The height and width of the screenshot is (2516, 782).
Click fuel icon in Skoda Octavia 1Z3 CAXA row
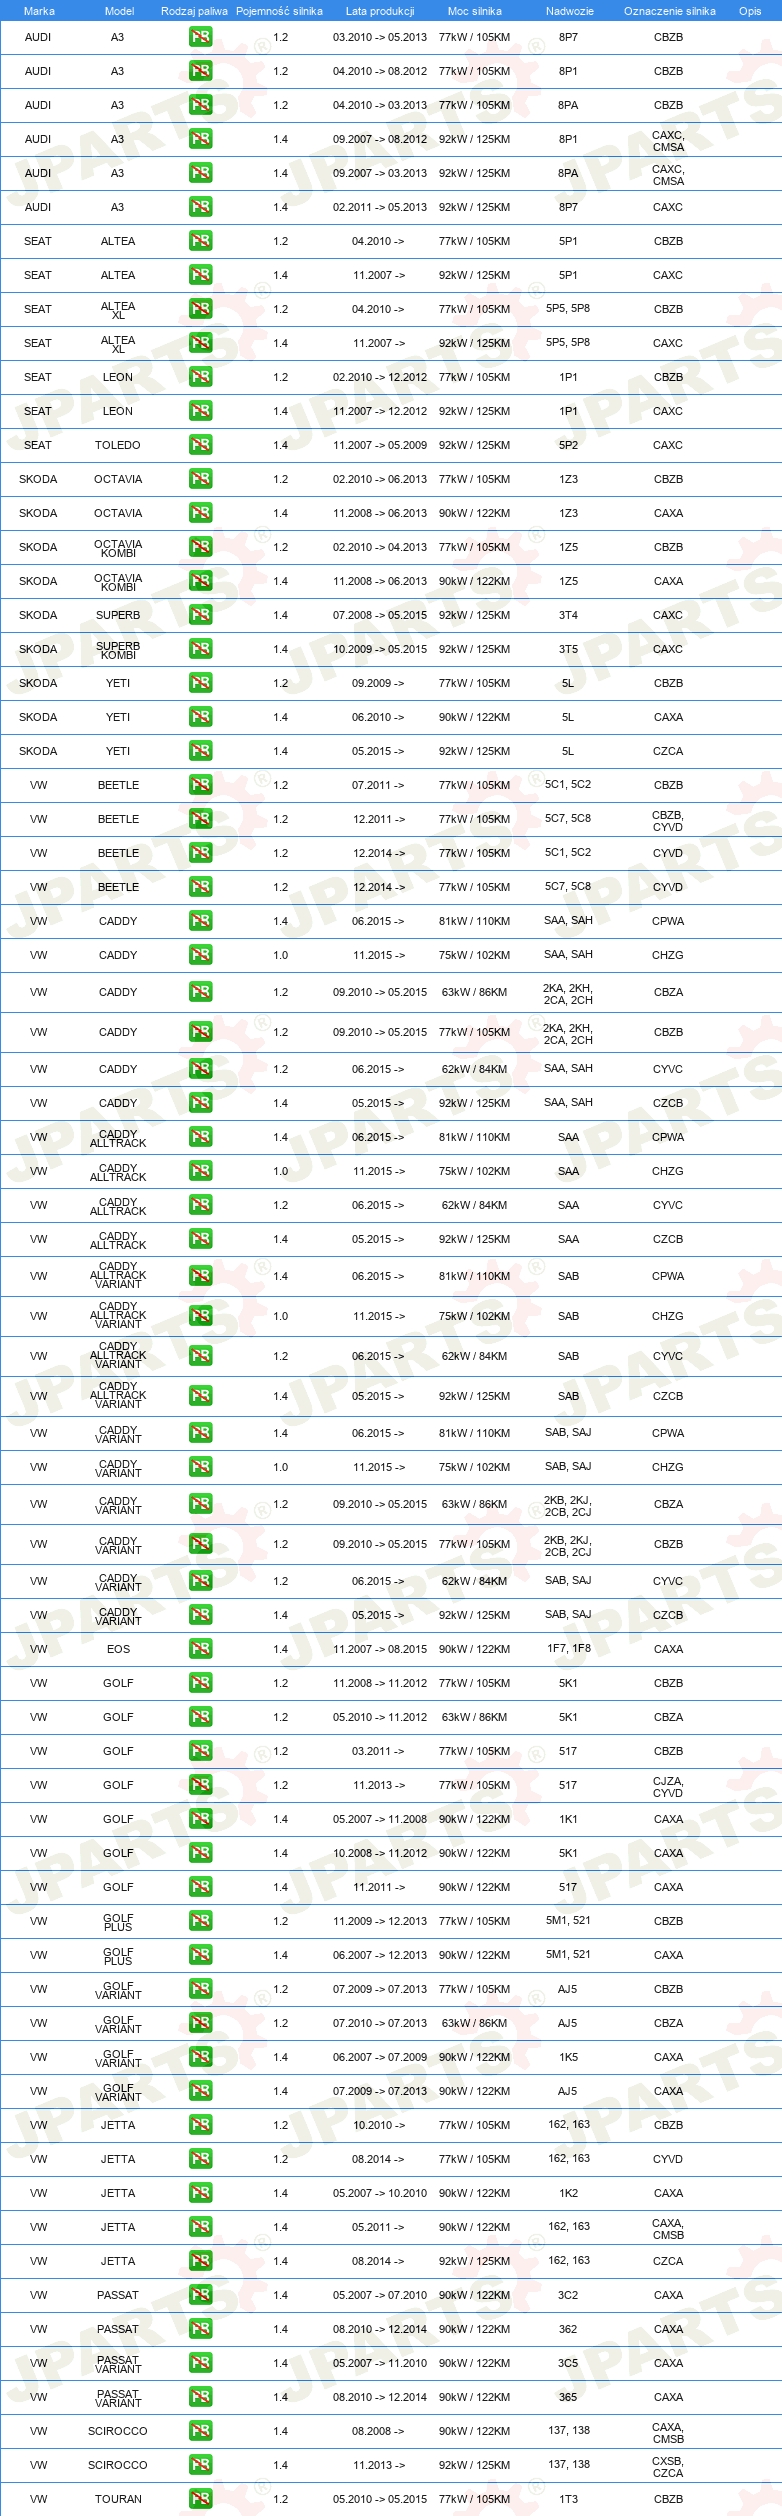click(200, 513)
